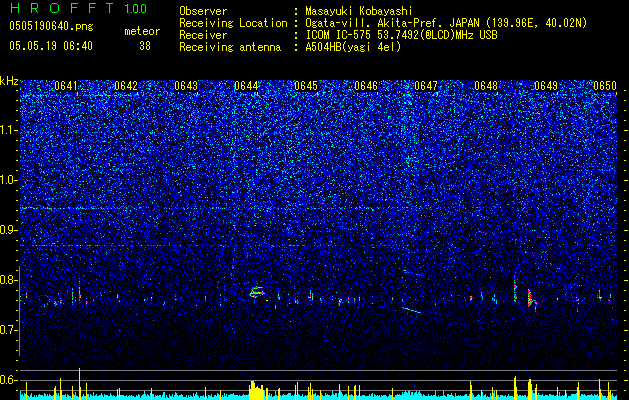Click the 'meteor' label

coord(142,31)
